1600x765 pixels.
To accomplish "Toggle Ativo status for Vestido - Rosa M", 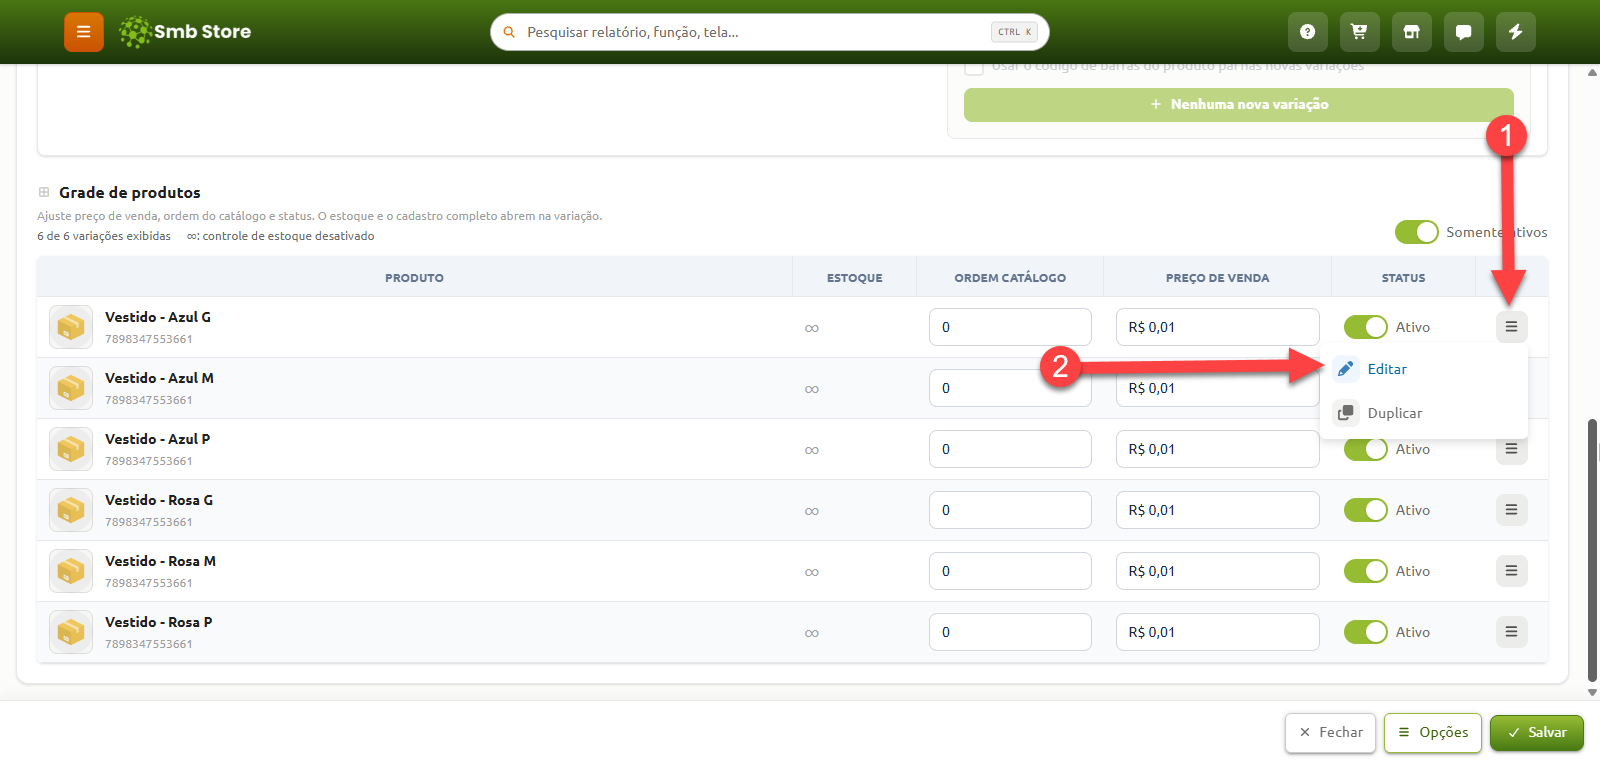I will coord(1365,571).
